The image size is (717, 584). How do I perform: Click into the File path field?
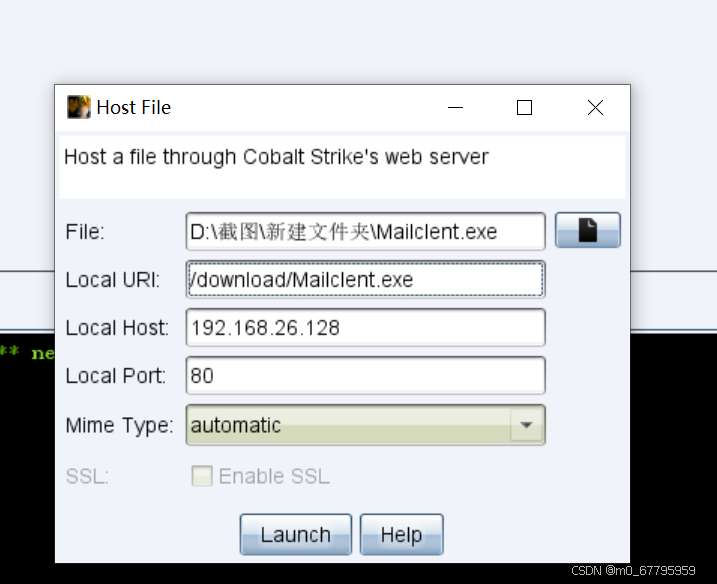point(365,231)
